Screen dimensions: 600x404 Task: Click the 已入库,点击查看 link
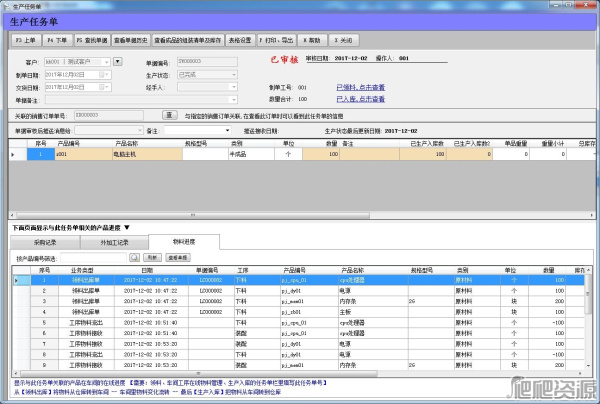[359, 101]
